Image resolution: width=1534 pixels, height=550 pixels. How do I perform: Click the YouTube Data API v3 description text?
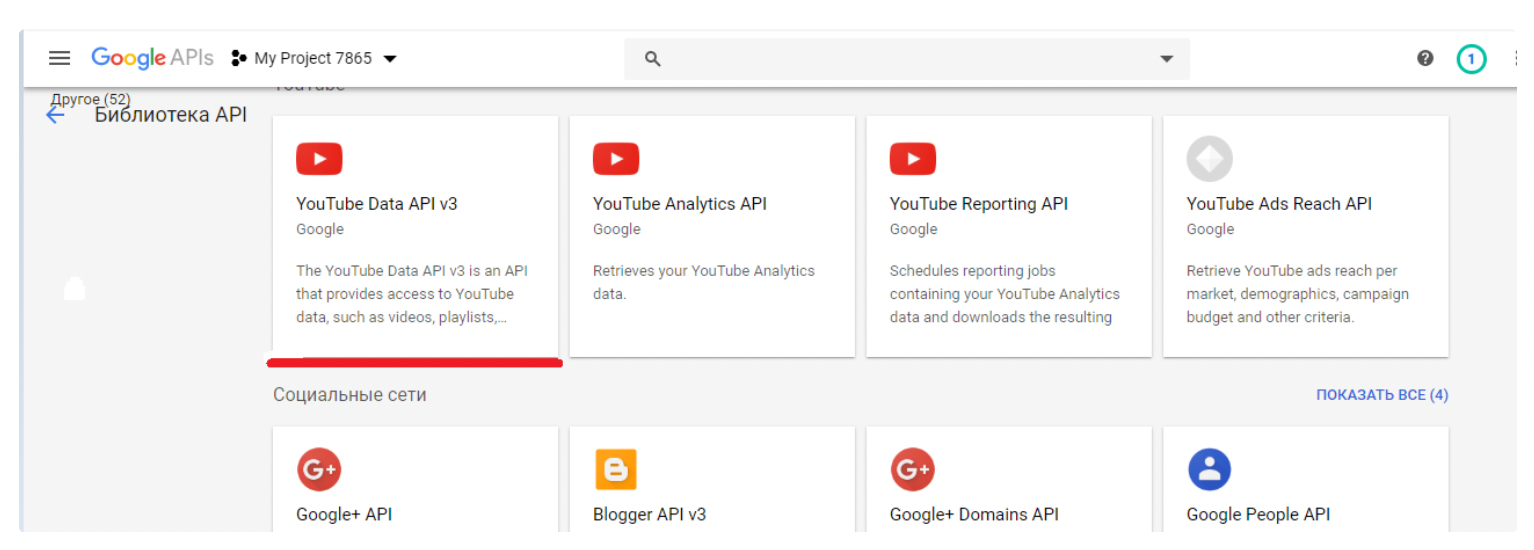(x=413, y=294)
